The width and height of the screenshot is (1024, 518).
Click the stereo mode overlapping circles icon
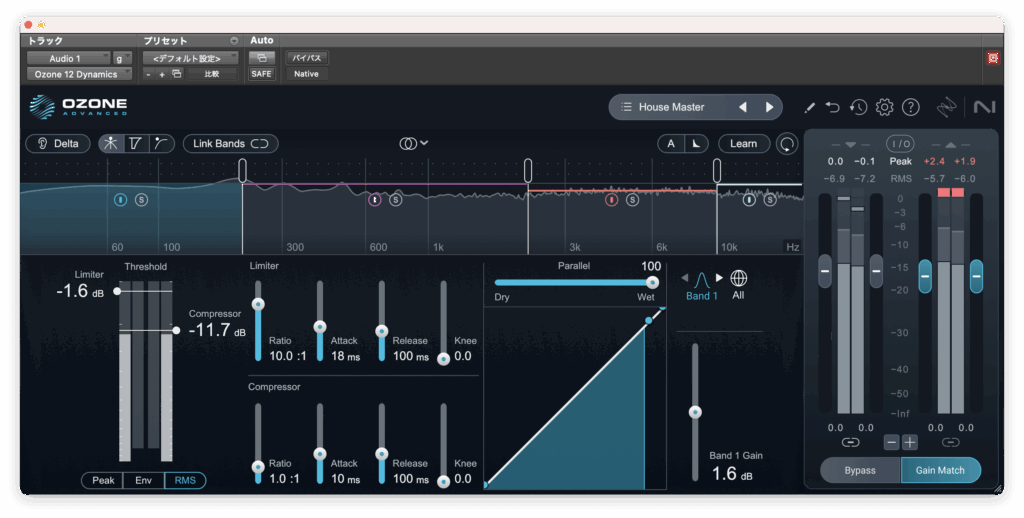408,143
